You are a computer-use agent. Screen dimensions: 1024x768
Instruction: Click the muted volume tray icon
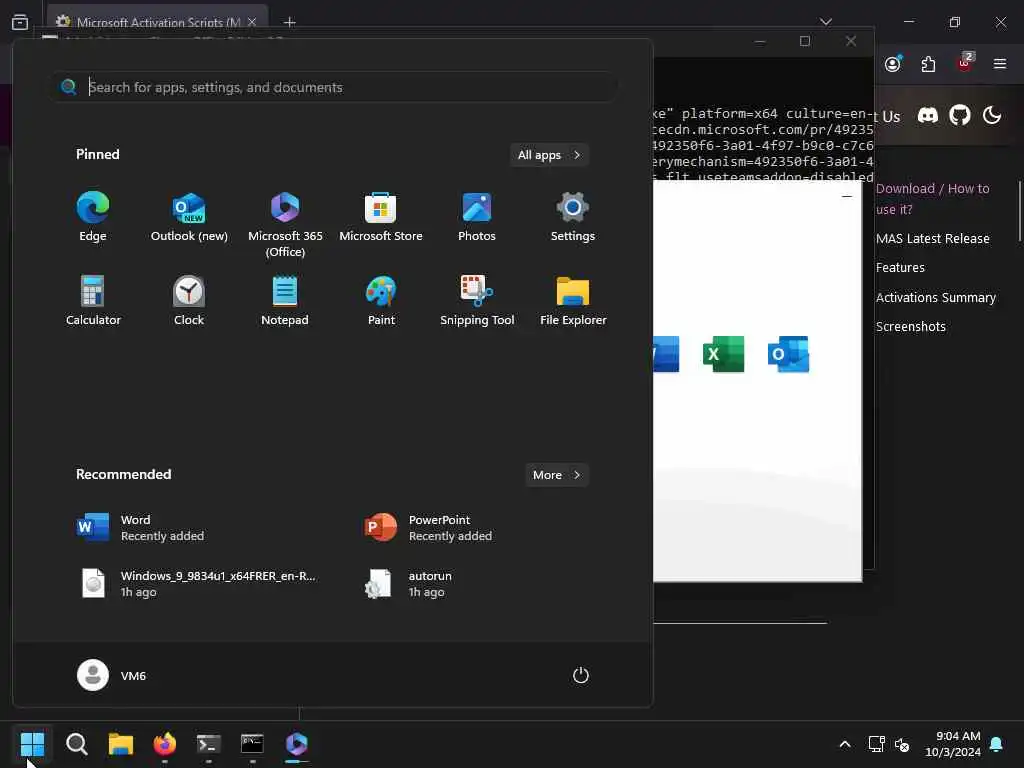tap(902, 744)
